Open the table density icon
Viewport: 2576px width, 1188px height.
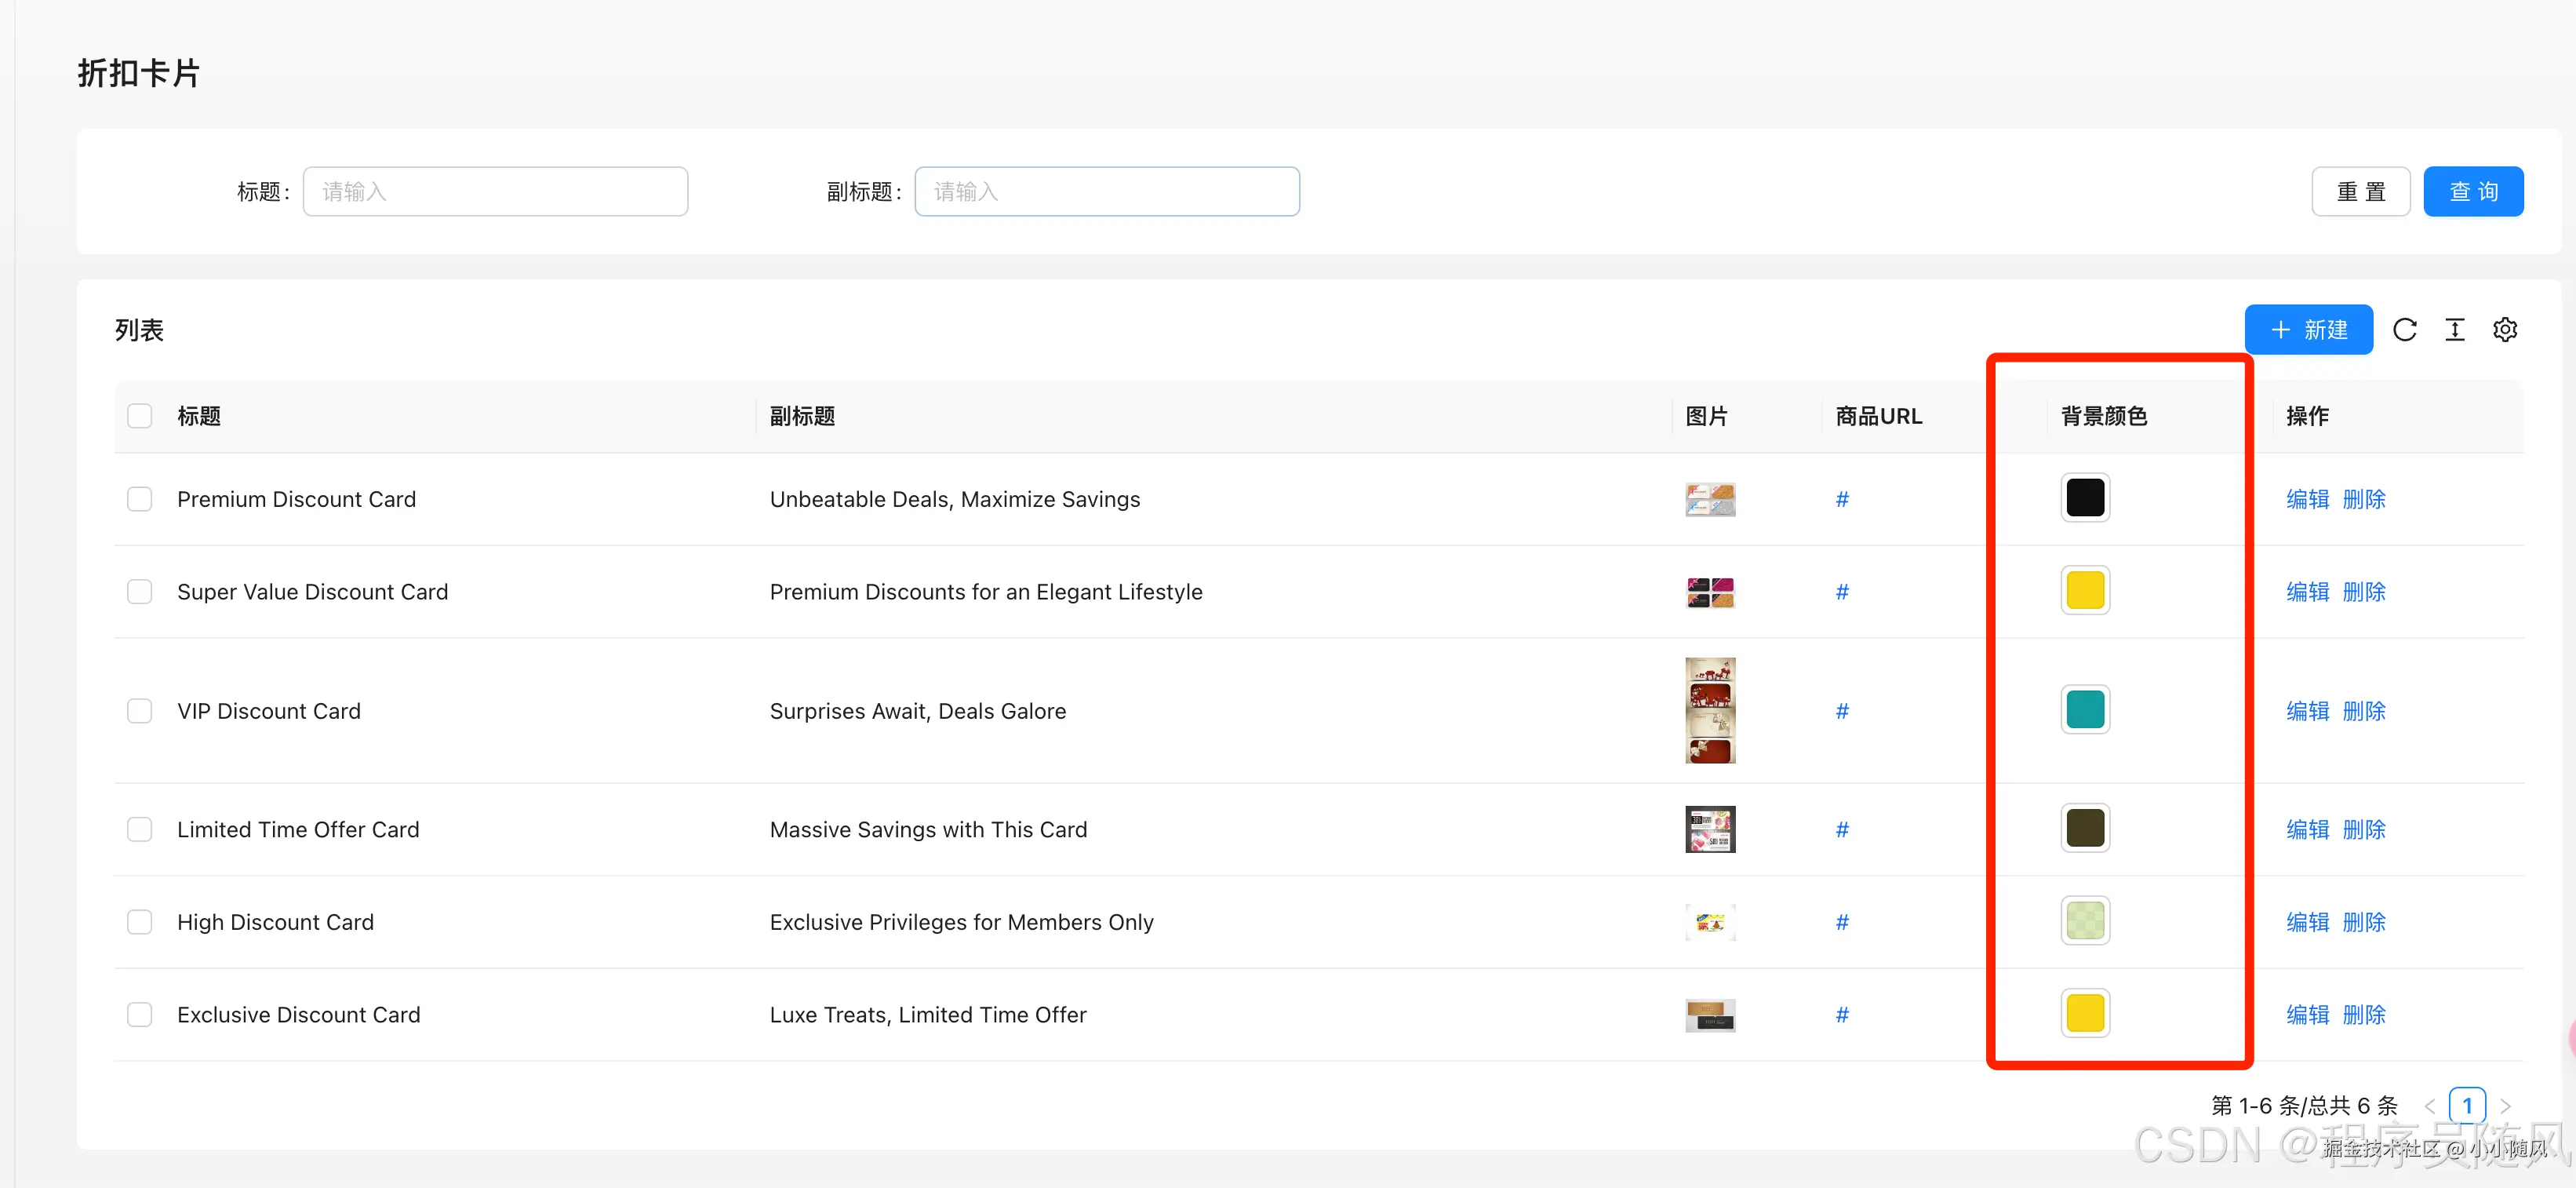[x=2454, y=330]
